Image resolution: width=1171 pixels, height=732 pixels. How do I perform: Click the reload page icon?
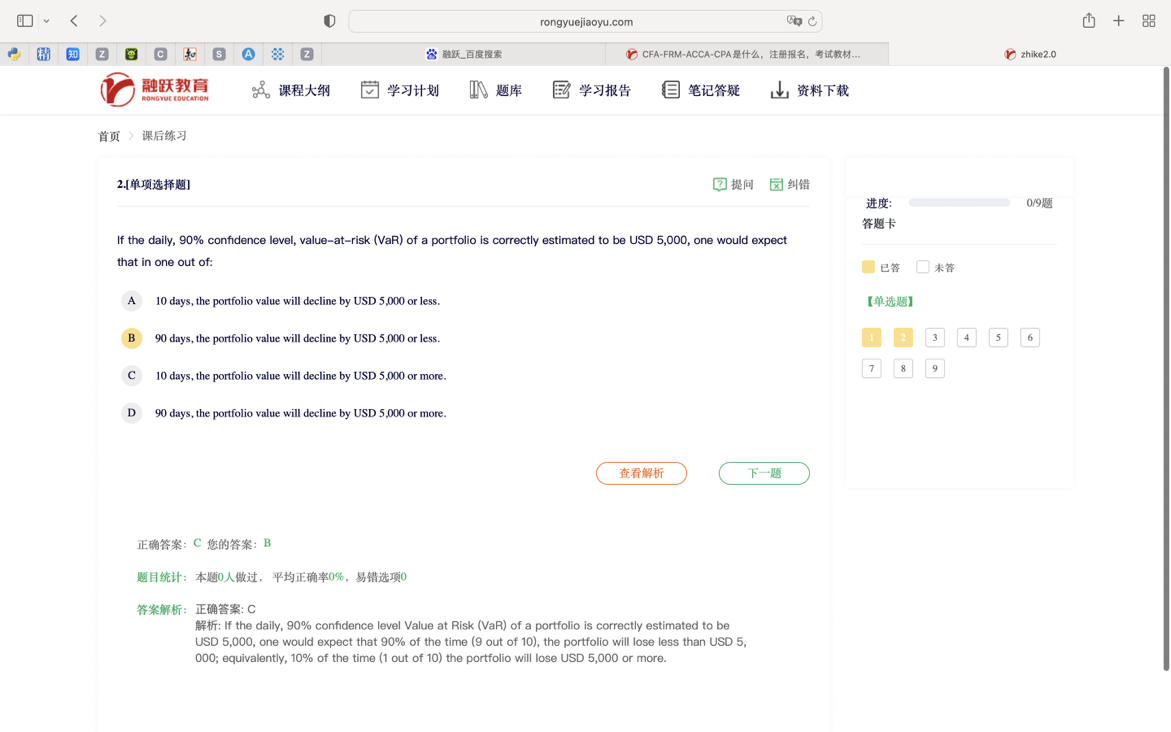(x=812, y=21)
